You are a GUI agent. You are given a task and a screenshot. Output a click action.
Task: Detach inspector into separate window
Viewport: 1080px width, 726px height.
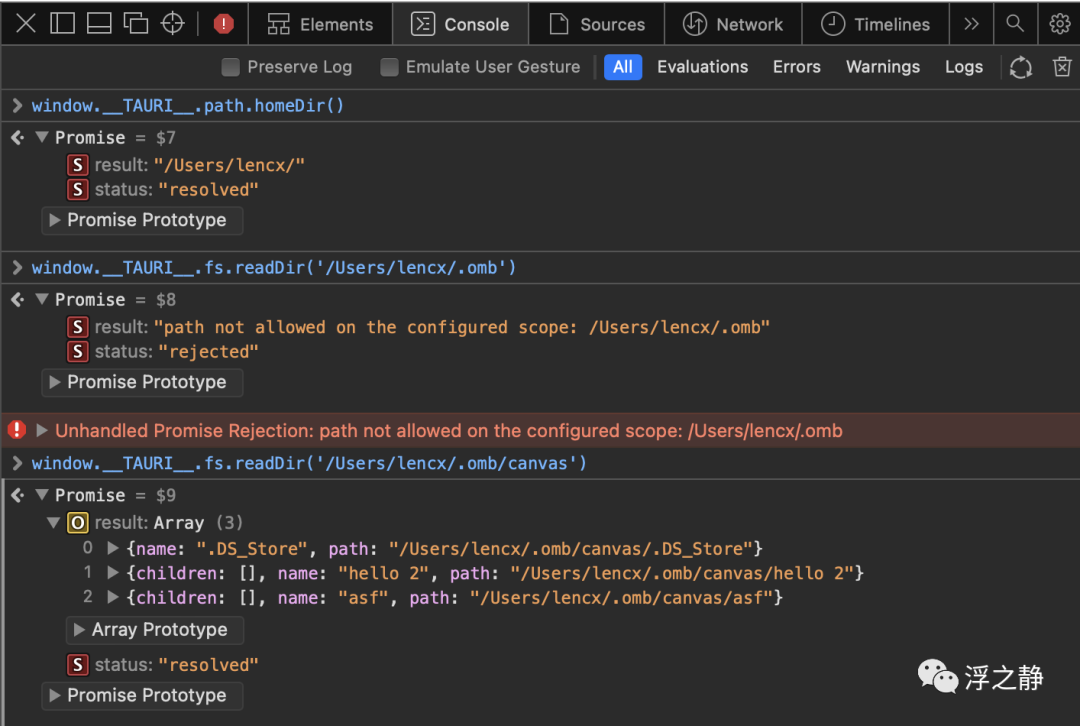[x=135, y=24]
